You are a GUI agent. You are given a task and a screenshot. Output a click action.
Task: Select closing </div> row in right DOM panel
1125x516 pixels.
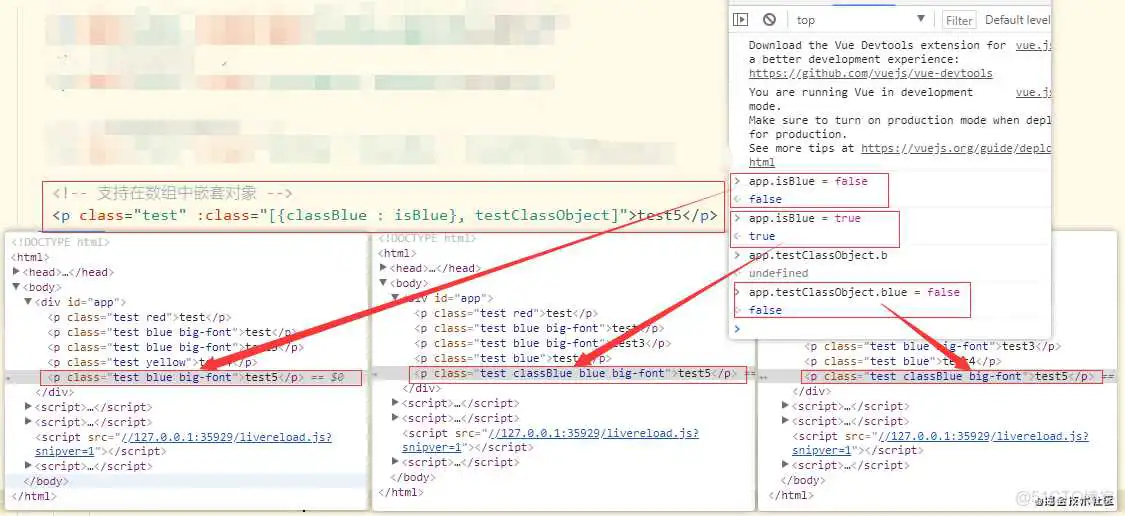pyautogui.click(x=812, y=391)
